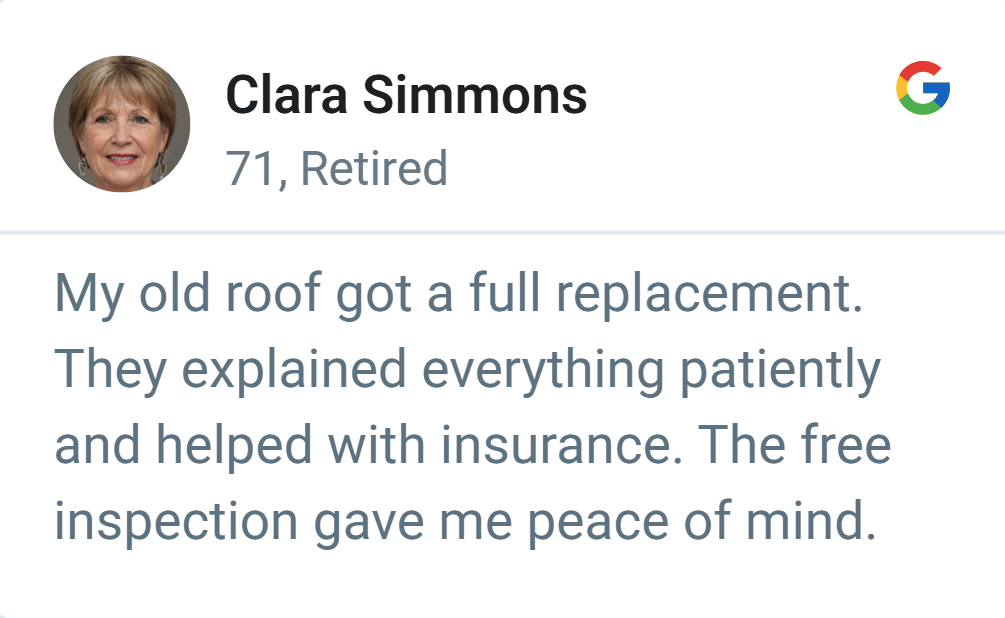This screenshot has height=618, width=1005.
Task: Click the age "71" in subtitle
Action: click(x=249, y=169)
